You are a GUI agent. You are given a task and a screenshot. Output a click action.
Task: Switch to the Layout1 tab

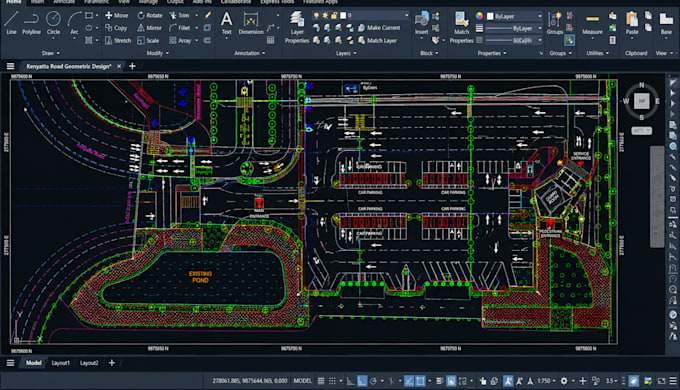pos(61,363)
